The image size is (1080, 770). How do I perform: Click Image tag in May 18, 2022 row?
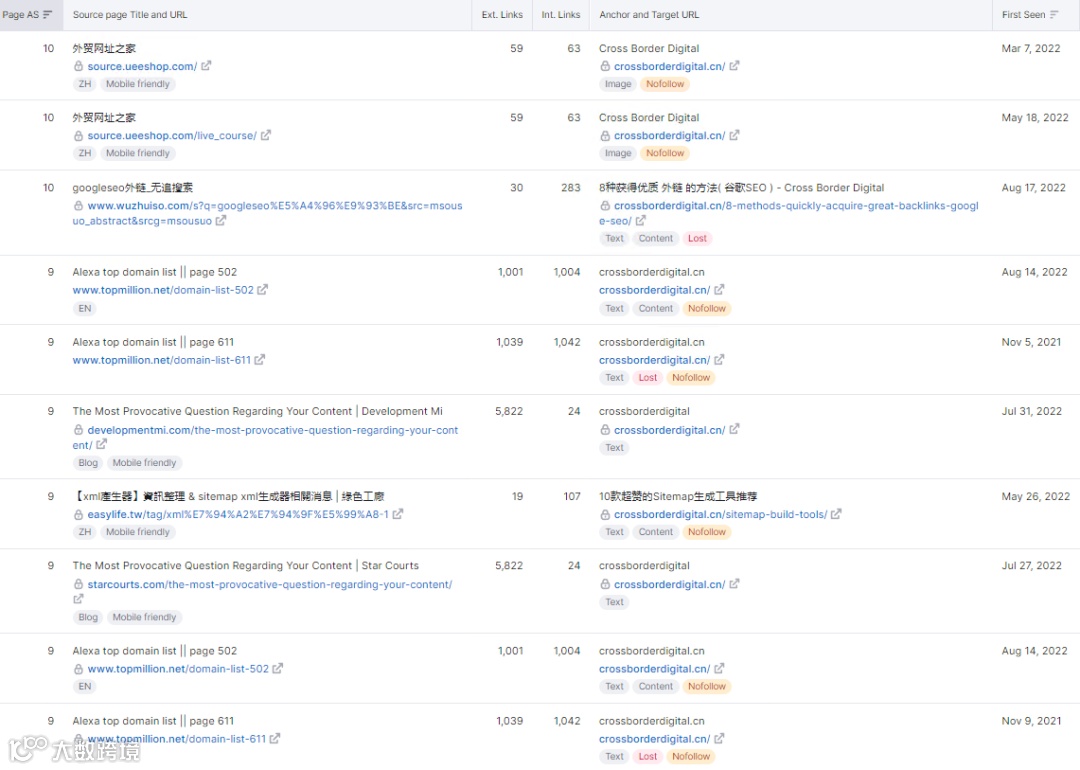(617, 153)
